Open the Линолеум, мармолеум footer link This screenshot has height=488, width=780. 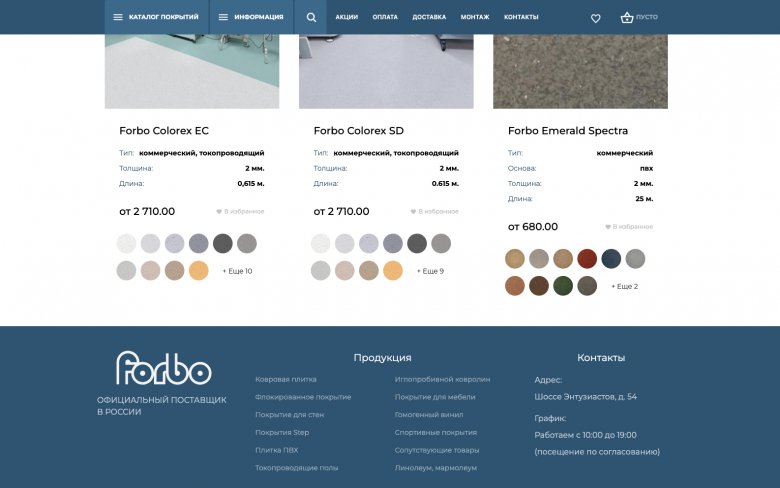pyautogui.click(x=436, y=468)
